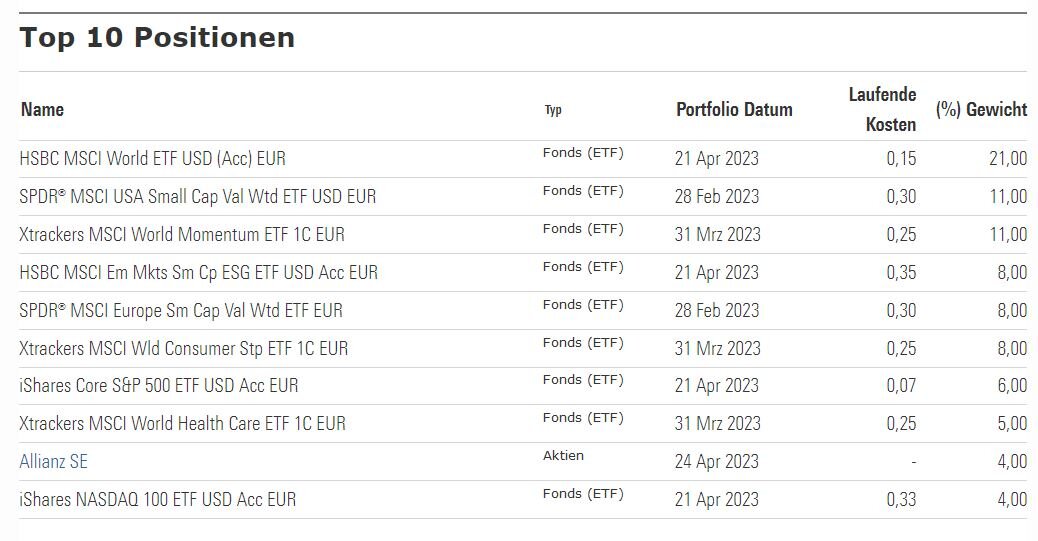
Task: Click Xtrackers MSCI Wld Consumer Stp name
Action: (x=184, y=349)
